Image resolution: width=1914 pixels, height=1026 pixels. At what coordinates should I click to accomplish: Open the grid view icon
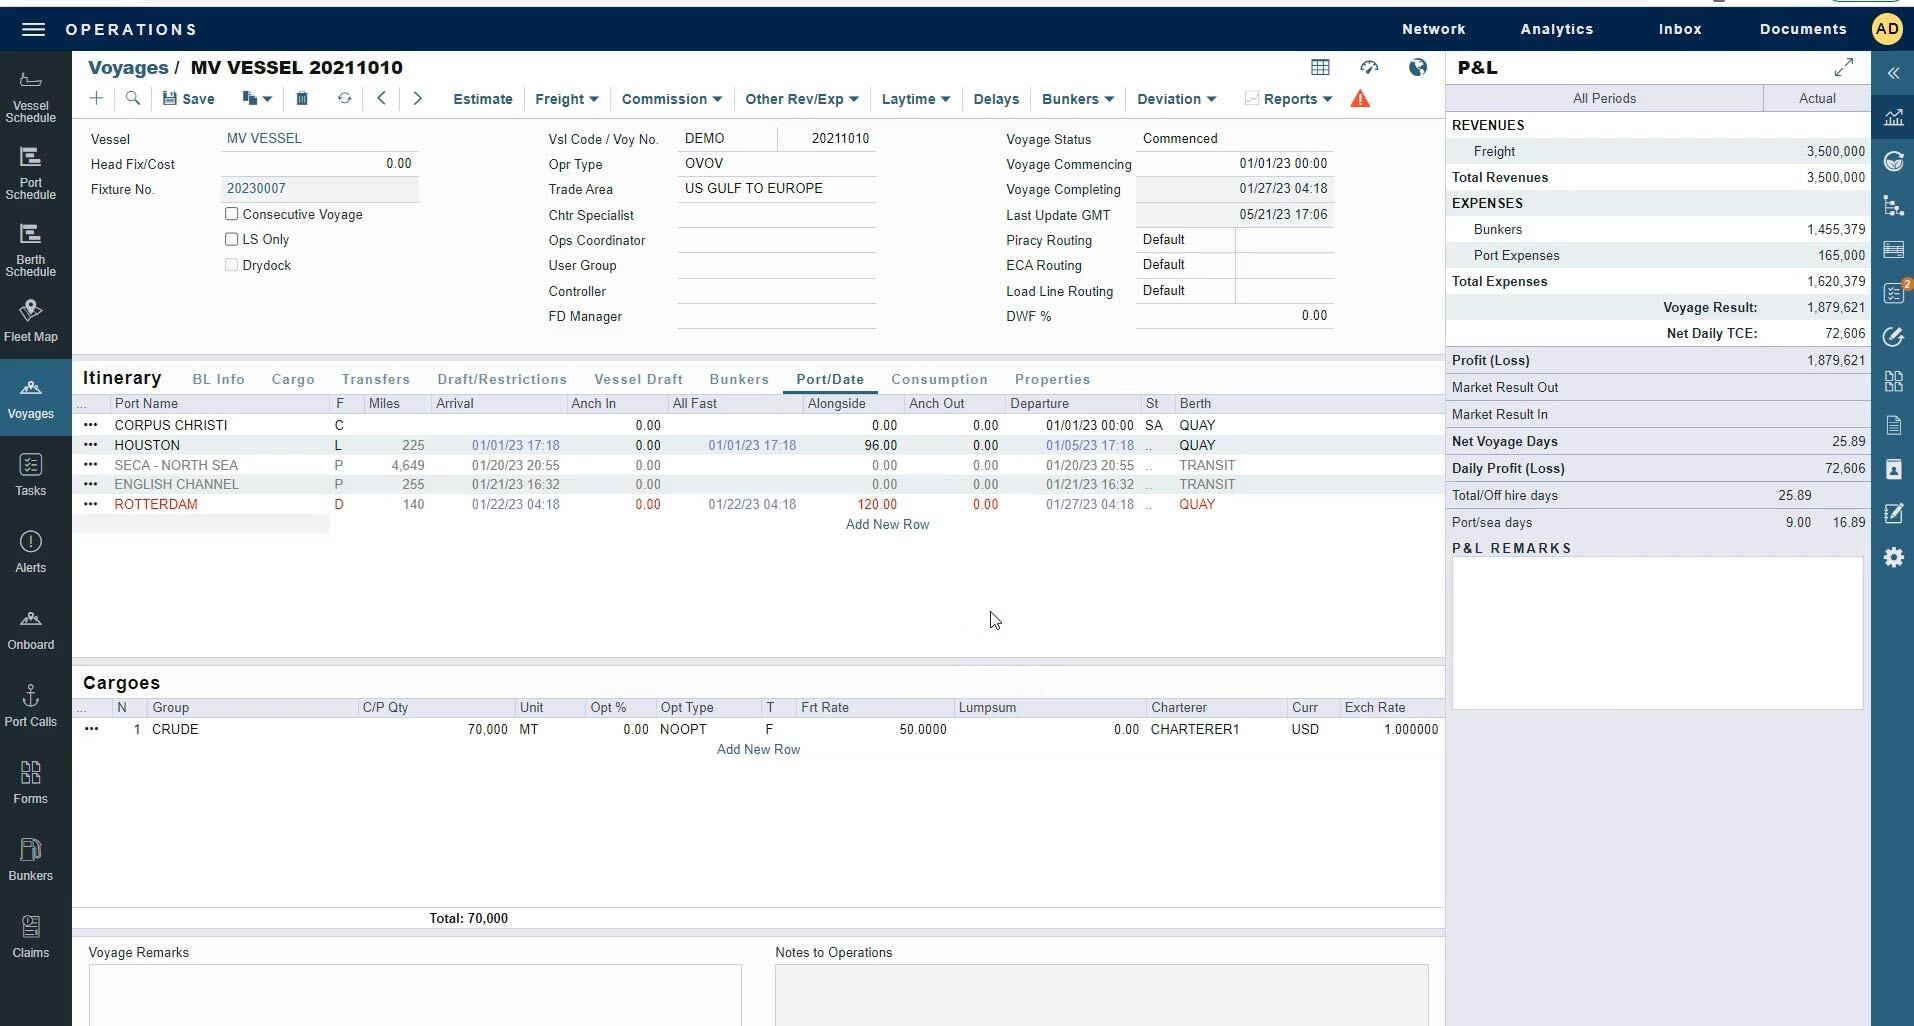coord(1320,67)
